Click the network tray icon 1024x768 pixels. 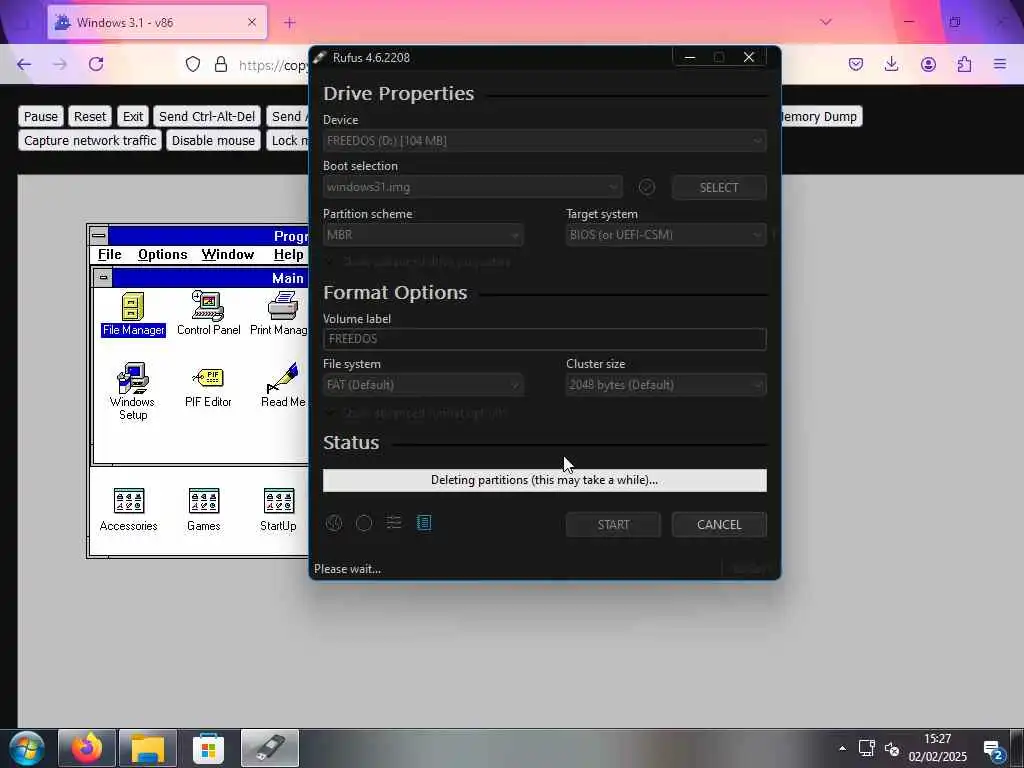click(x=867, y=748)
